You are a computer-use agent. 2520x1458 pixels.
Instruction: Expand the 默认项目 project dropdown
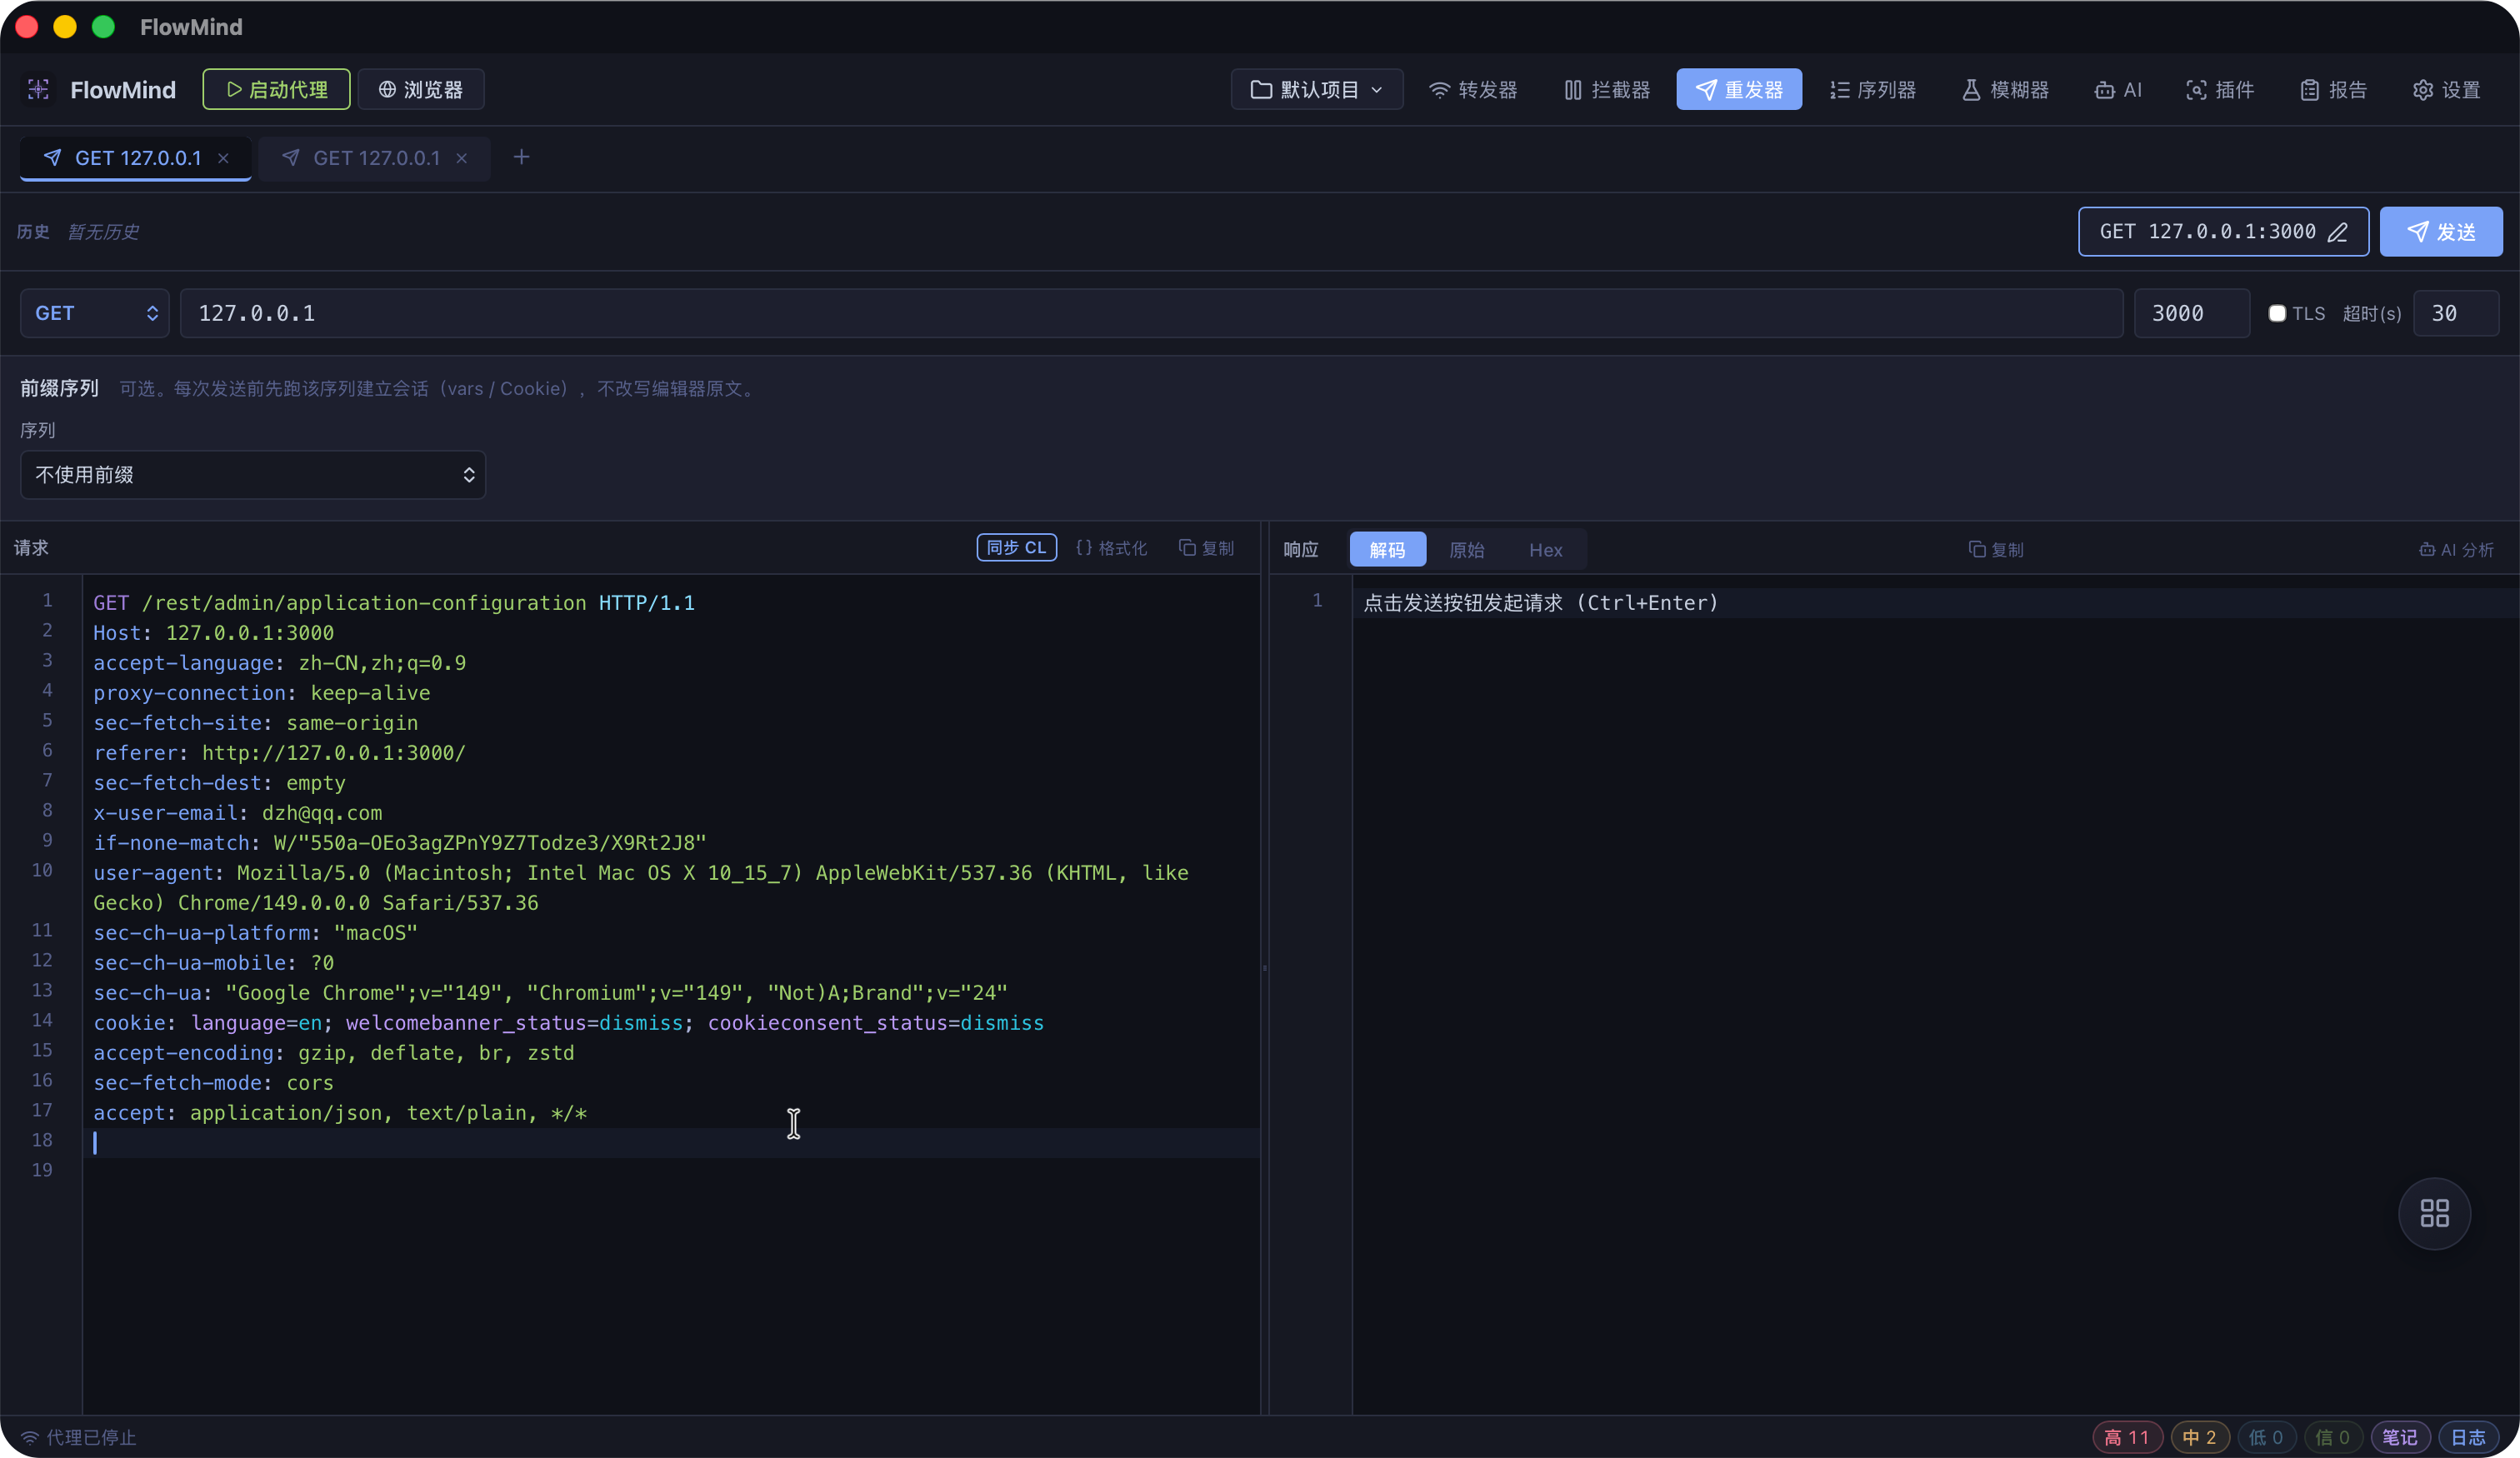(x=1316, y=90)
